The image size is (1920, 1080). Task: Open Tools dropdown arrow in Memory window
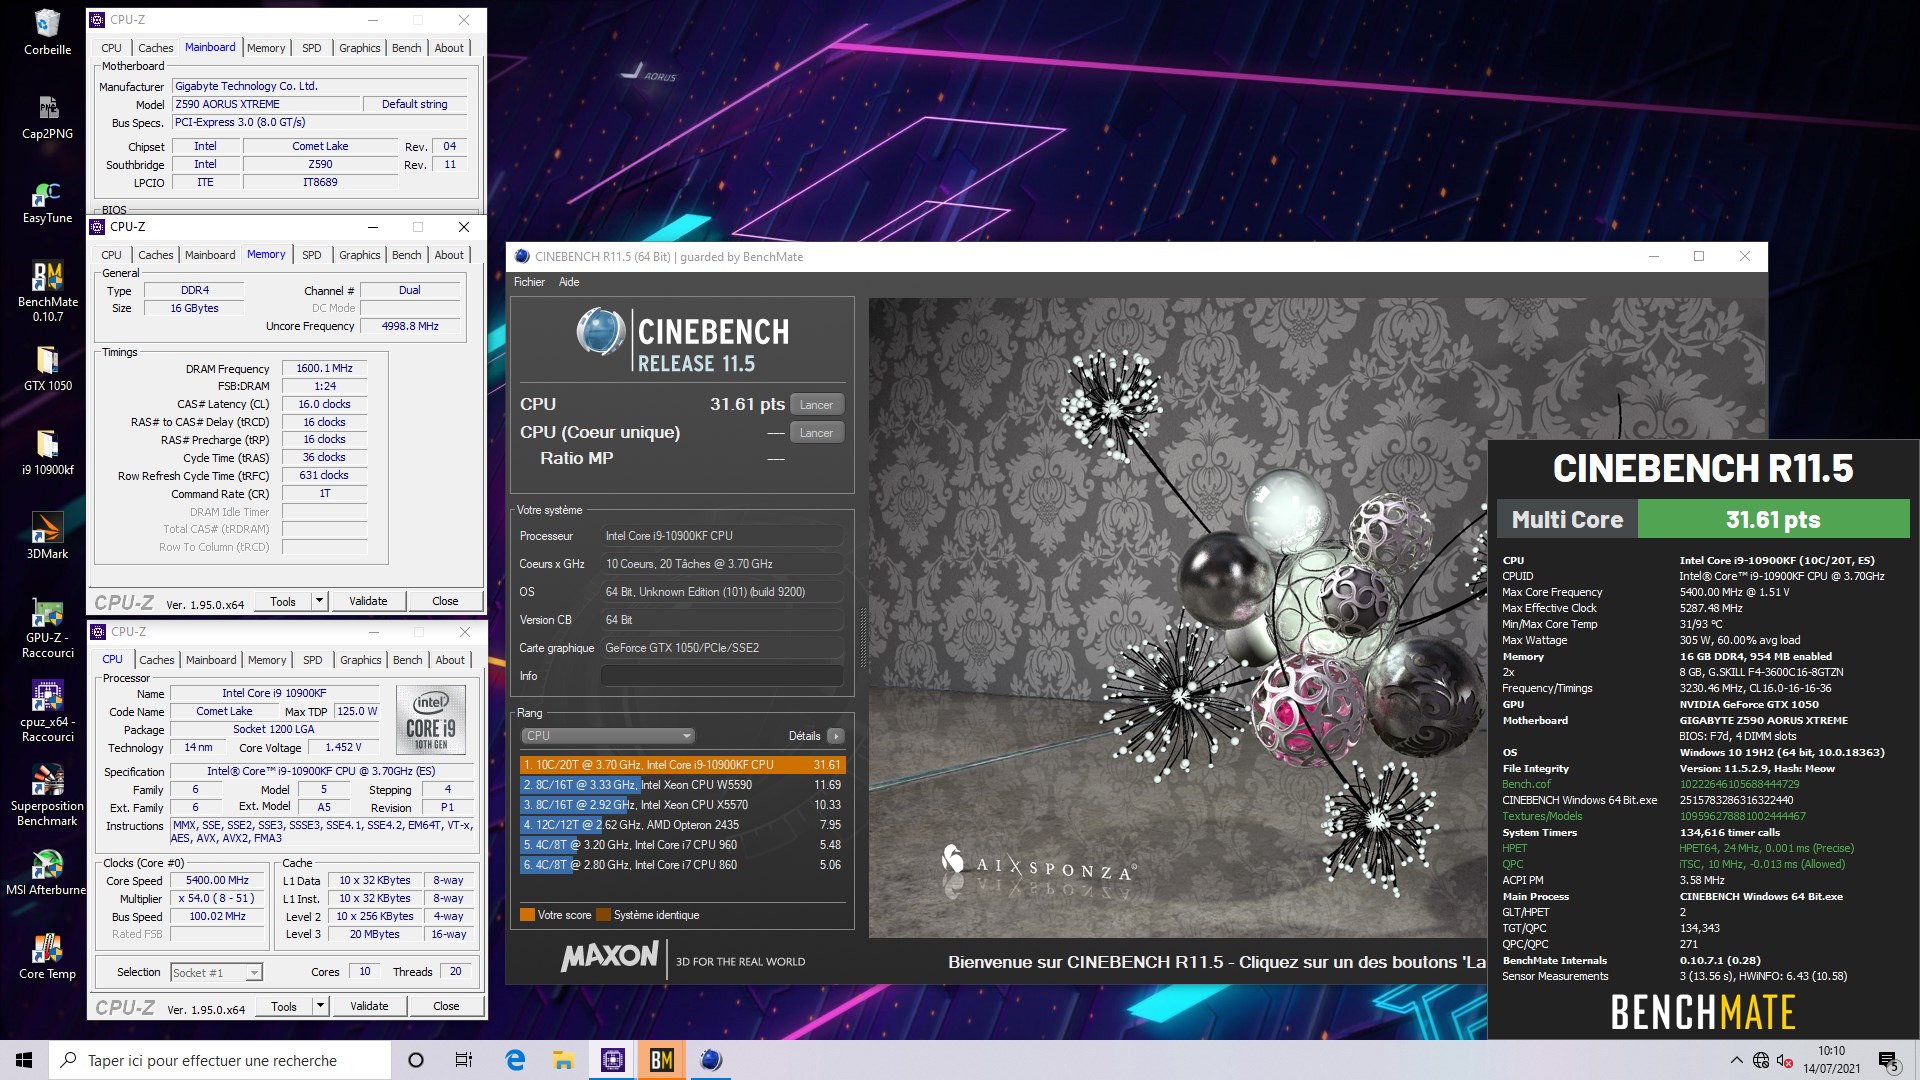coord(319,601)
